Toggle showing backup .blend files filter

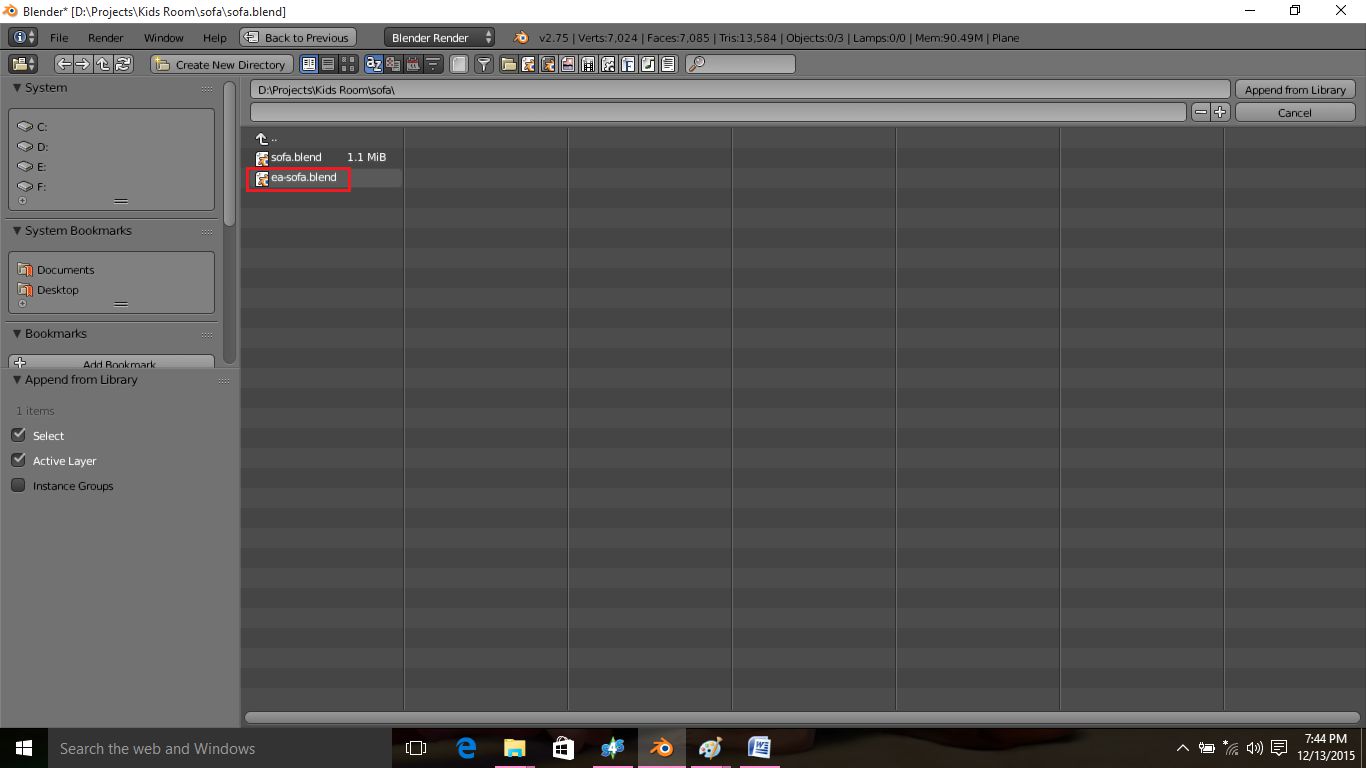pos(548,64)
